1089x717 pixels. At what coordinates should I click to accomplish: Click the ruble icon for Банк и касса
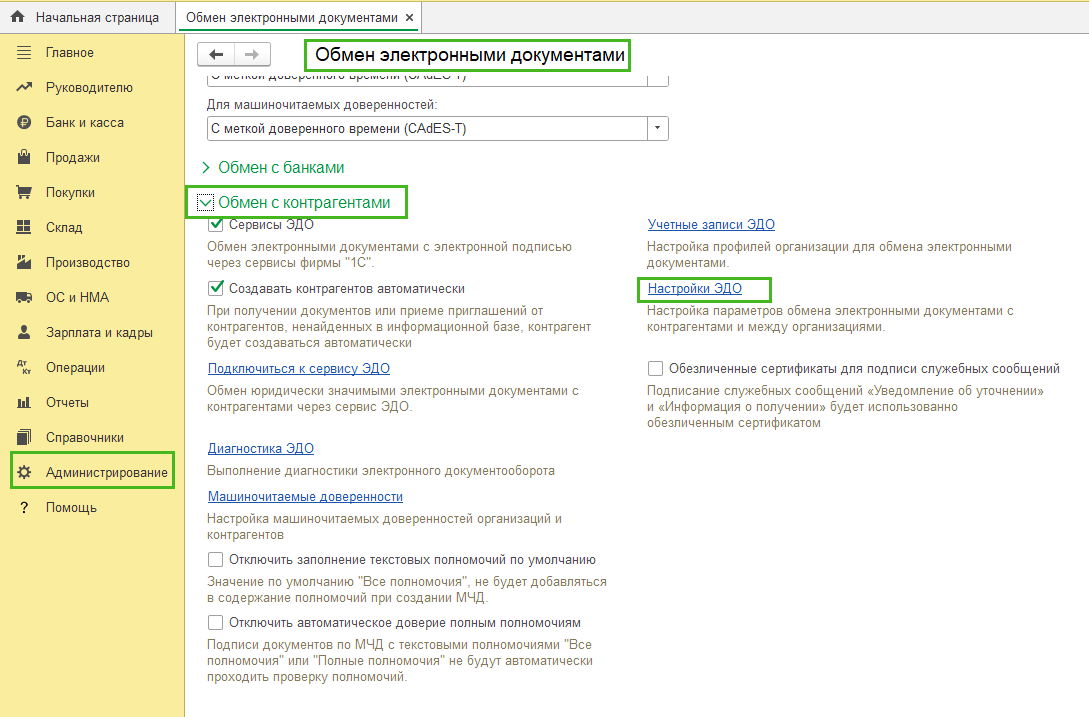click(24, 122)
